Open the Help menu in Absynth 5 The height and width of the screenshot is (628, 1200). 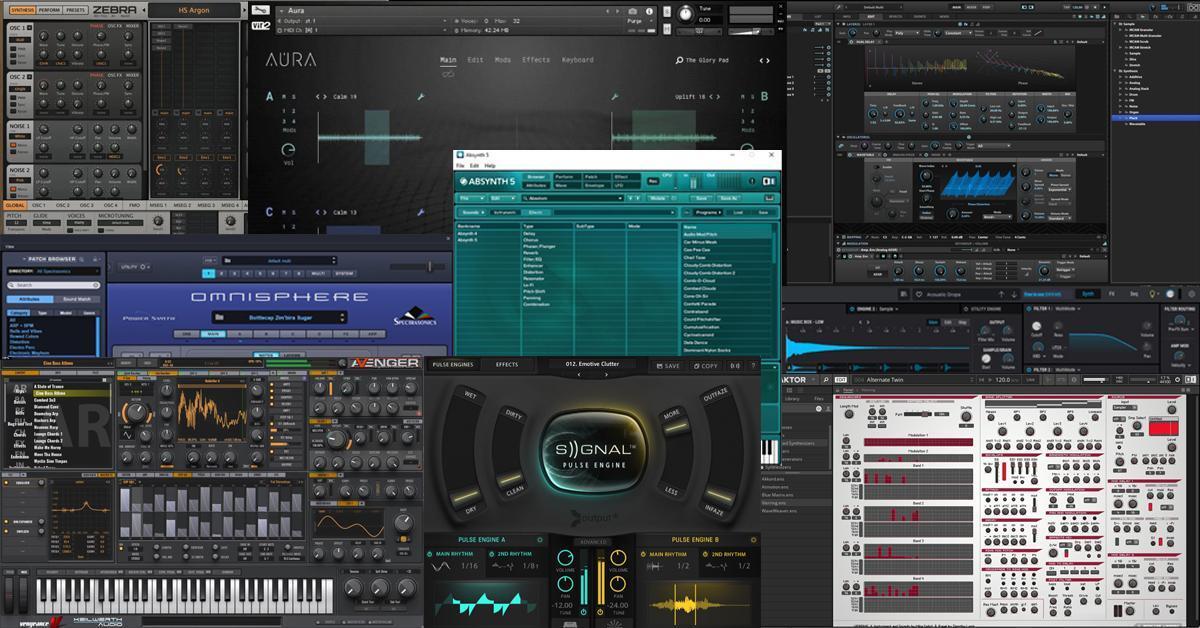pyautogui.click(x=490, y=165)
